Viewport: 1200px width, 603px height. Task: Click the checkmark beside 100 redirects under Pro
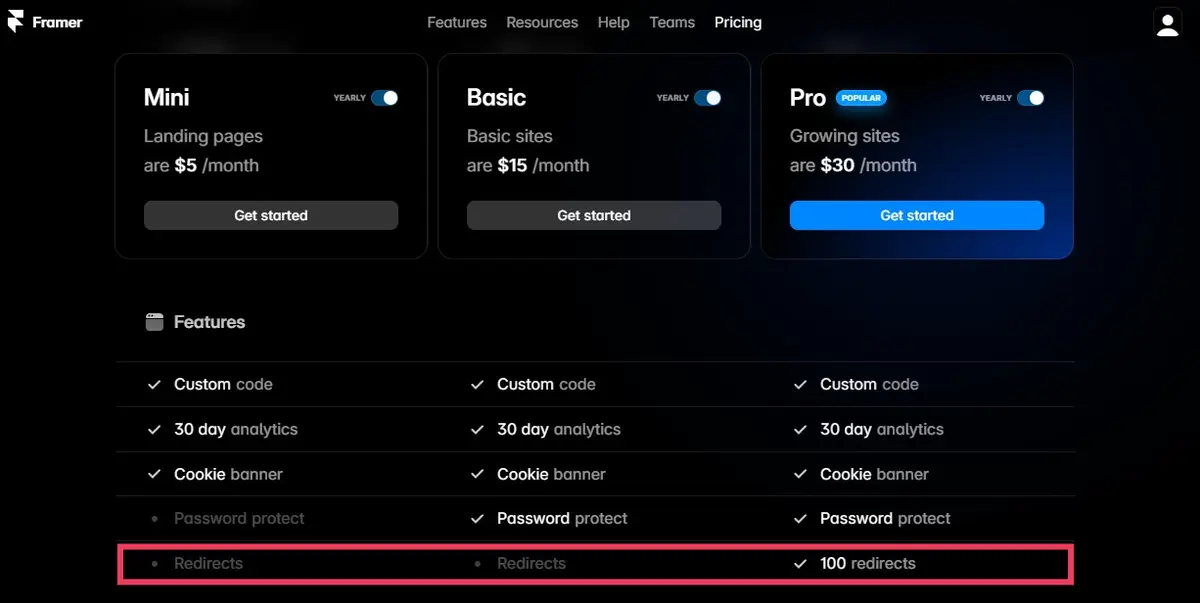[800, 563]
